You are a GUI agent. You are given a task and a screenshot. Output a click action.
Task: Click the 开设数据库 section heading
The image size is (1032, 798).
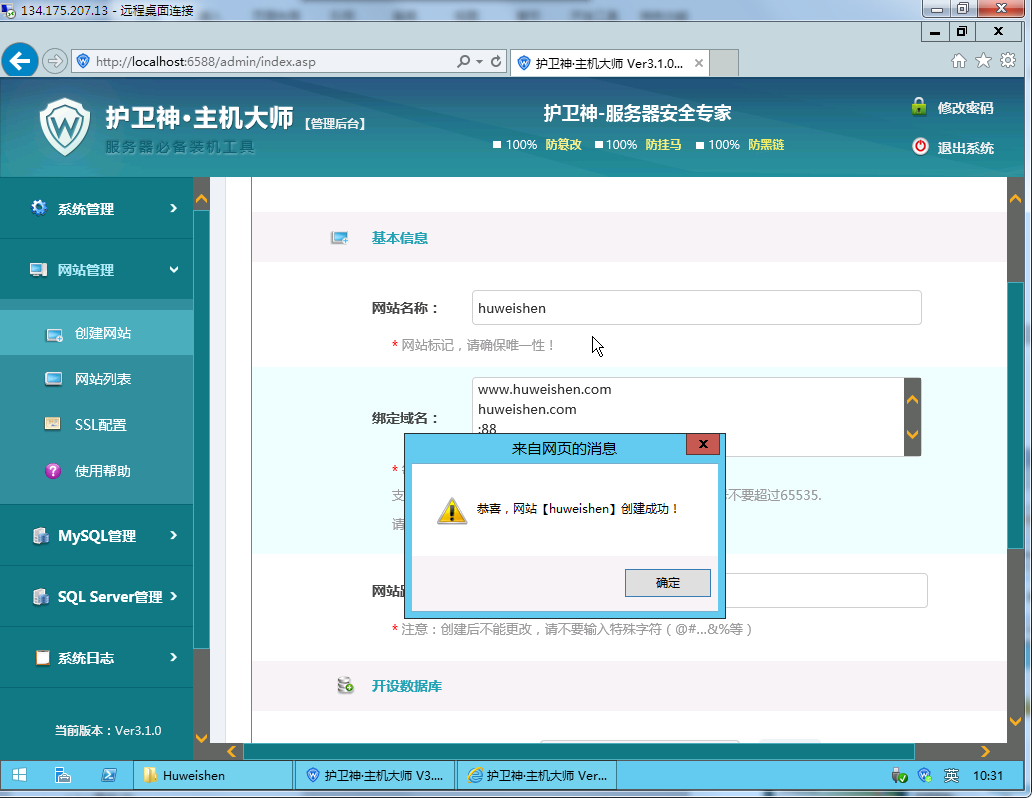point(407,686)
